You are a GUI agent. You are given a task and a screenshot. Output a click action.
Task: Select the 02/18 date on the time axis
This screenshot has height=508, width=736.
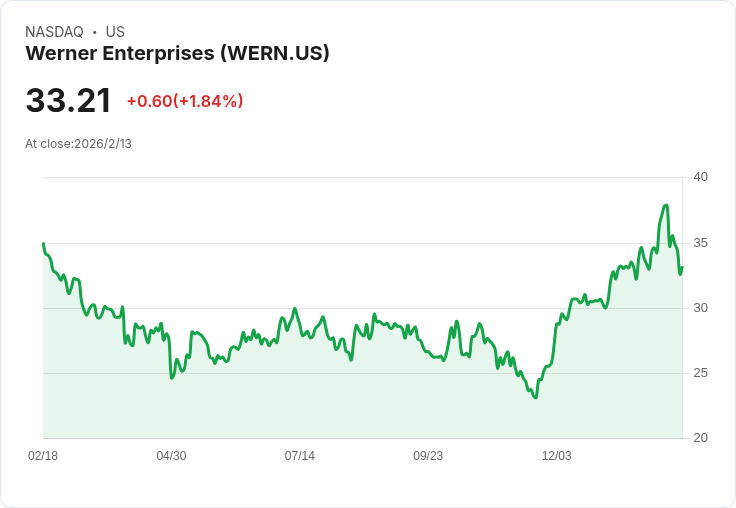[43, 456]
